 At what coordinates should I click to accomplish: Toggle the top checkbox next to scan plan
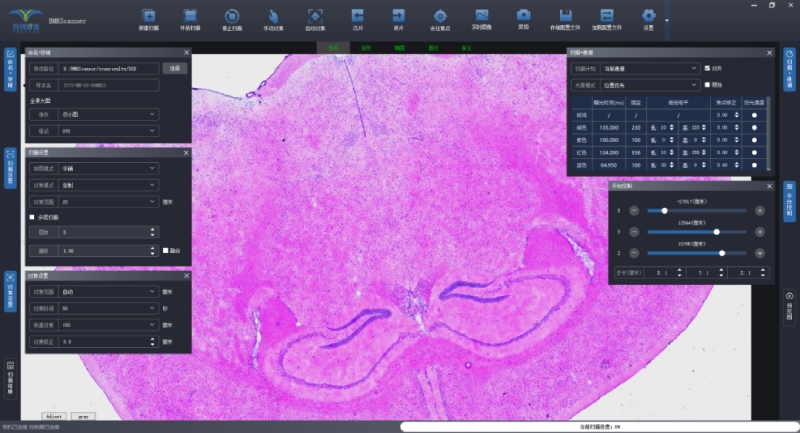tap(707, 68)
